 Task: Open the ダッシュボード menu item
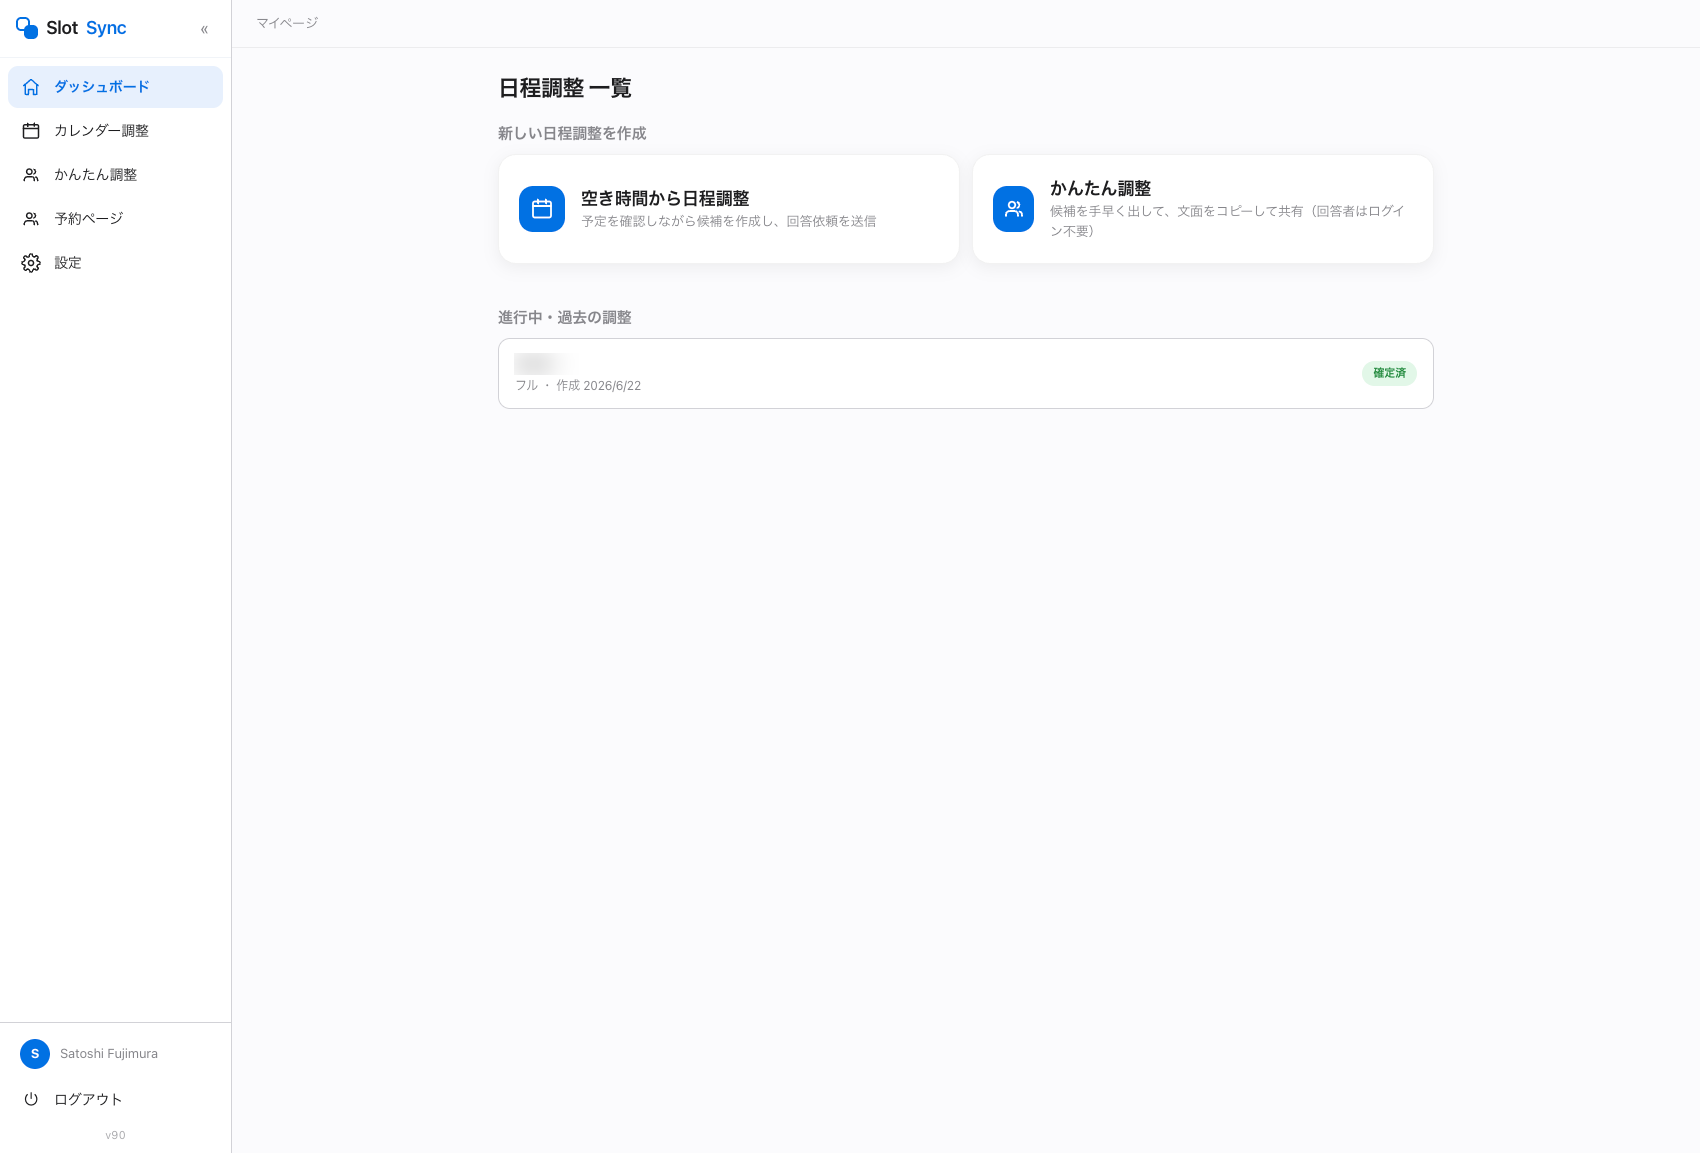[x=115, y=87]
